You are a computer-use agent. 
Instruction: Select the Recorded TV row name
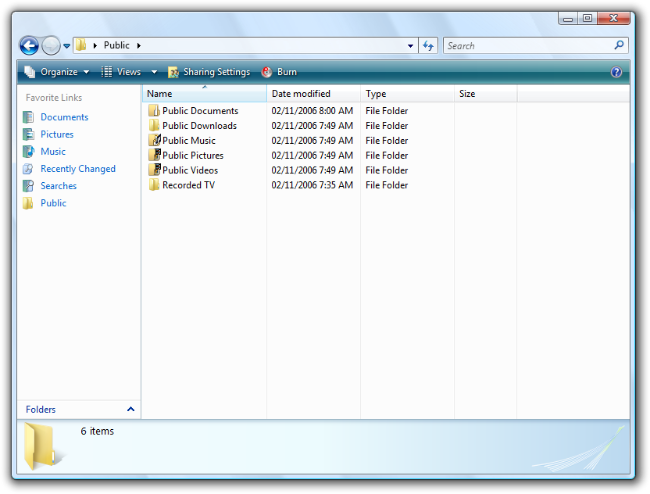tap(189, 185)
